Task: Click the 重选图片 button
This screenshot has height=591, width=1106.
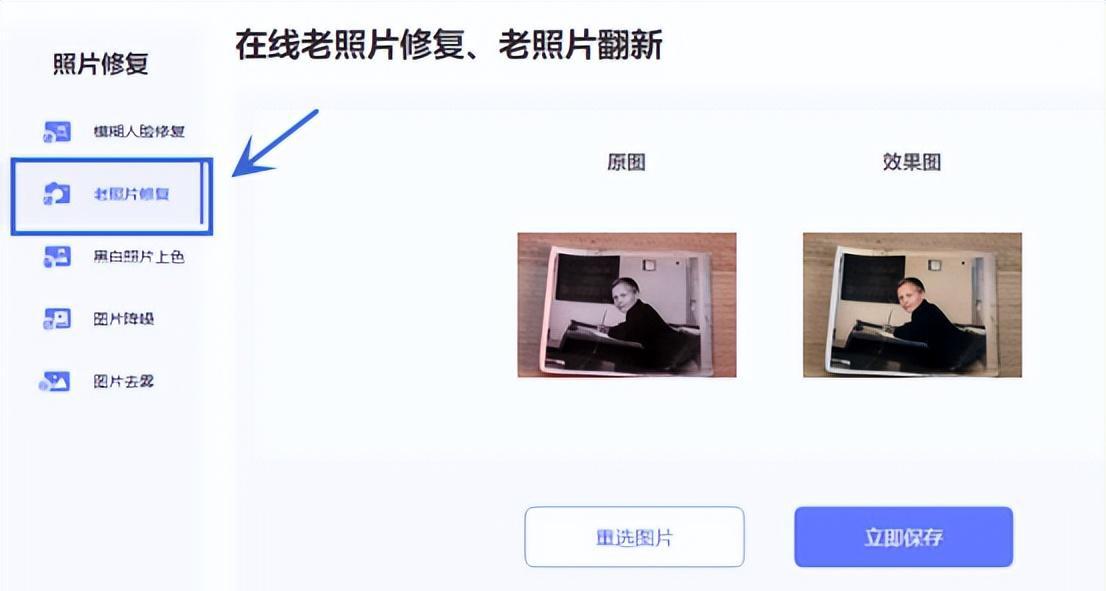Action: 634,537
